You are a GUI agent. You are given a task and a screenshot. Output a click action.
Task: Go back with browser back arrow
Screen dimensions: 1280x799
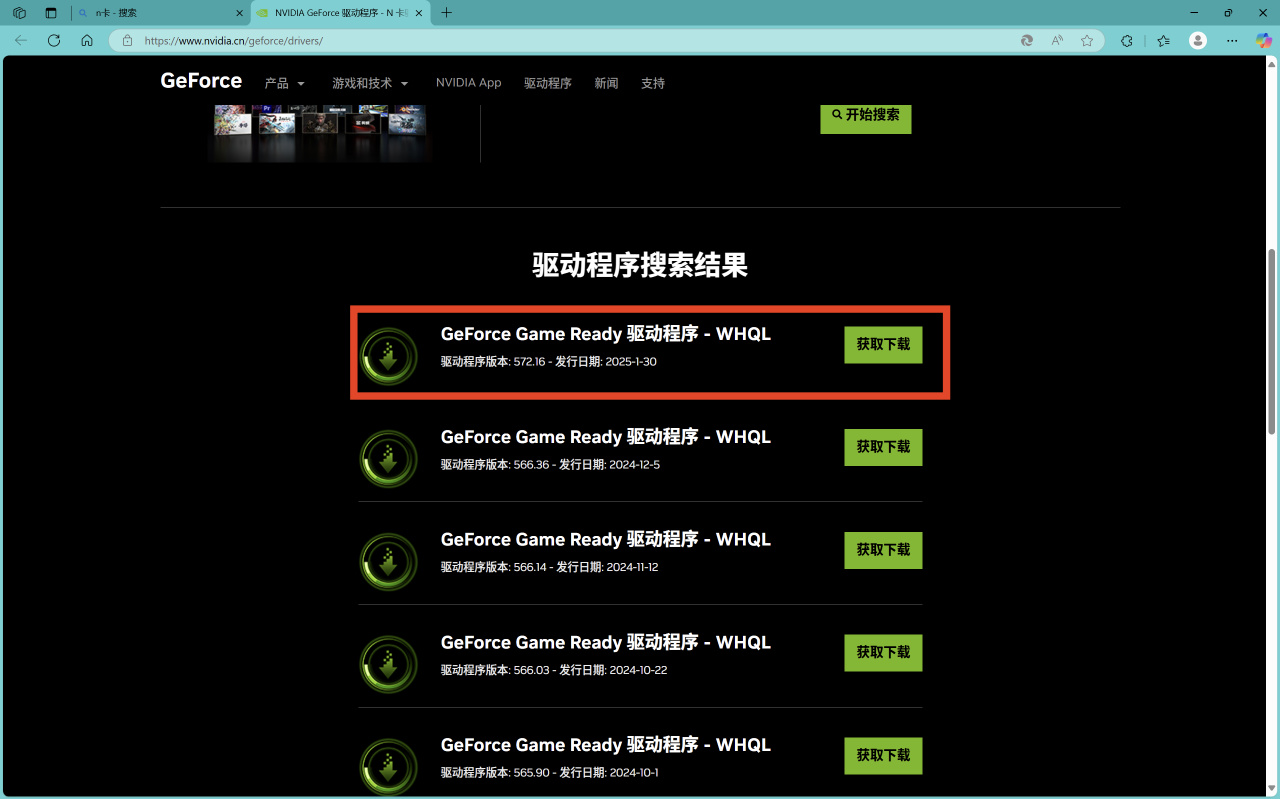tap(21, 41)
